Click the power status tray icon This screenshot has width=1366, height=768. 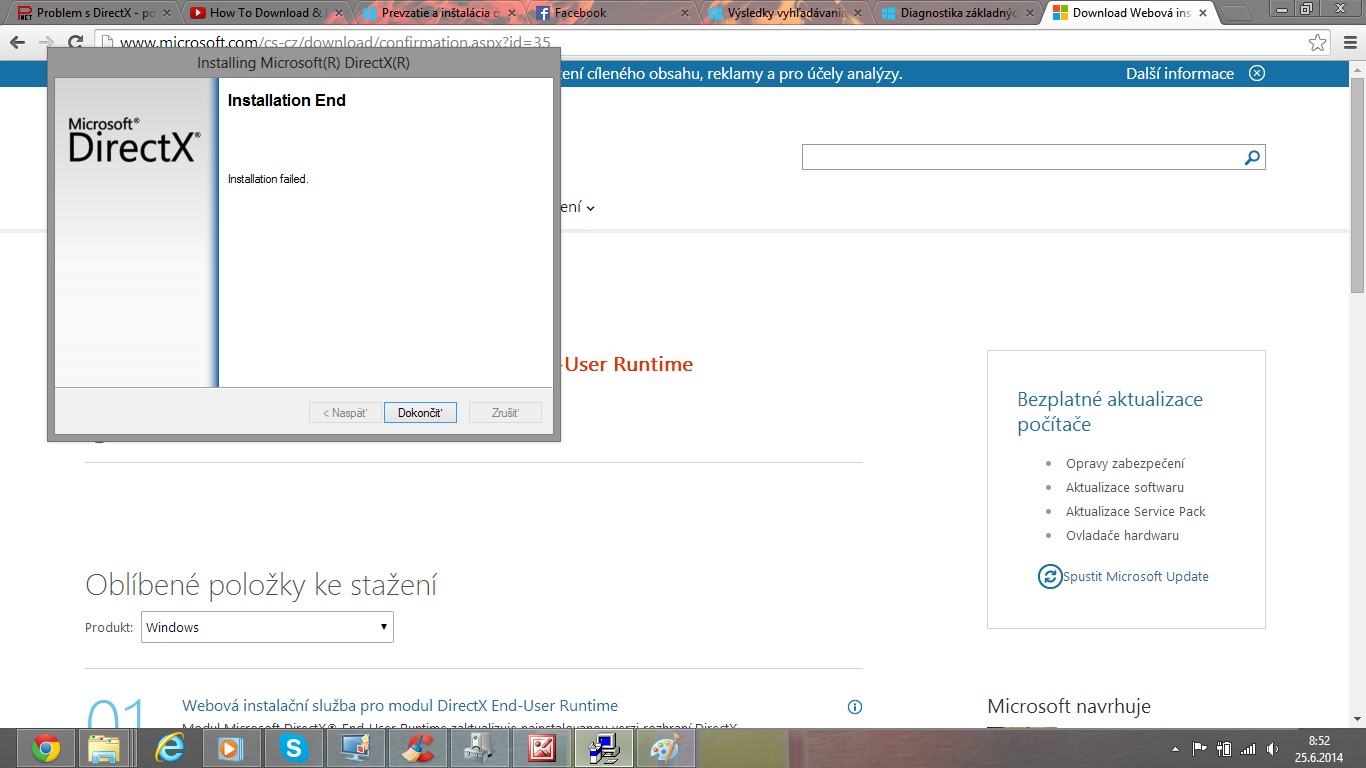[1223, 748]
